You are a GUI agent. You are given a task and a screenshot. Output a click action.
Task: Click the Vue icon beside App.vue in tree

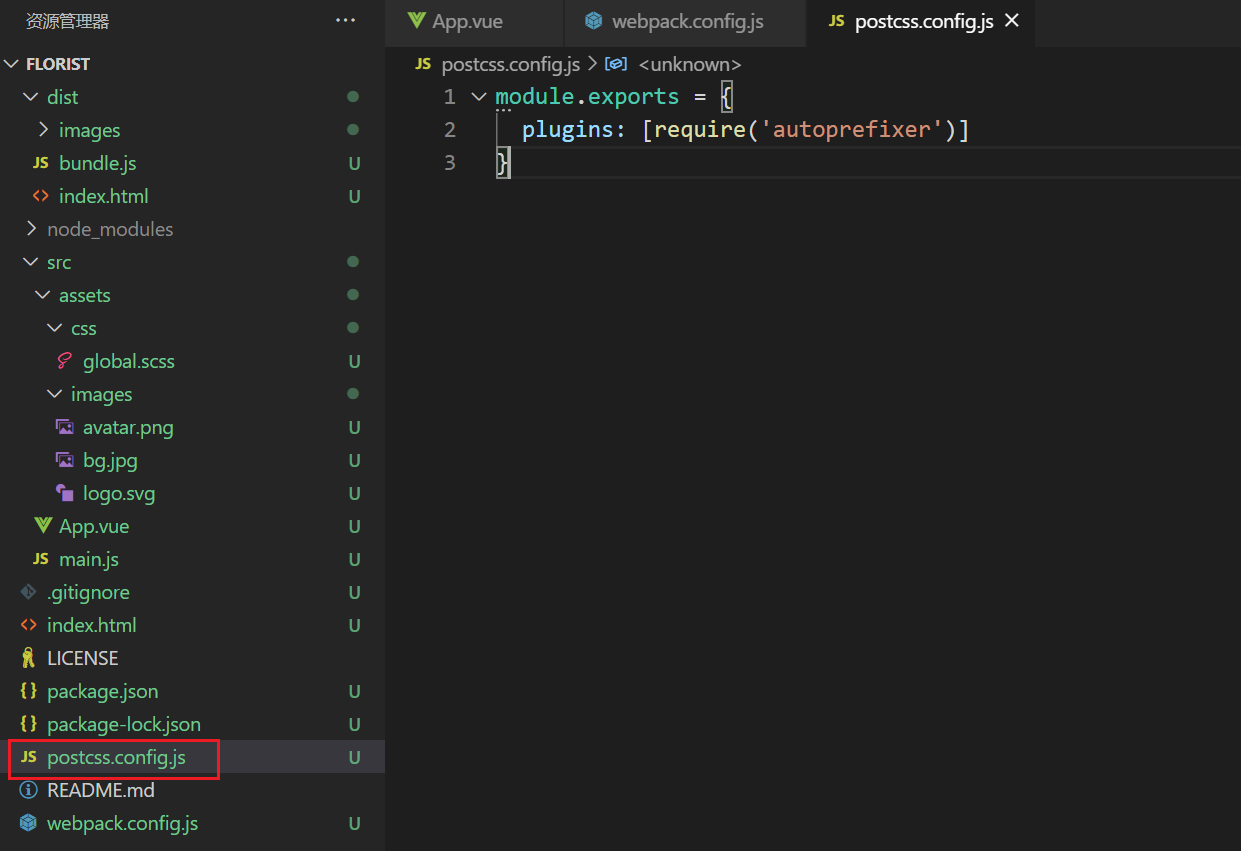(x=43, y=526)
